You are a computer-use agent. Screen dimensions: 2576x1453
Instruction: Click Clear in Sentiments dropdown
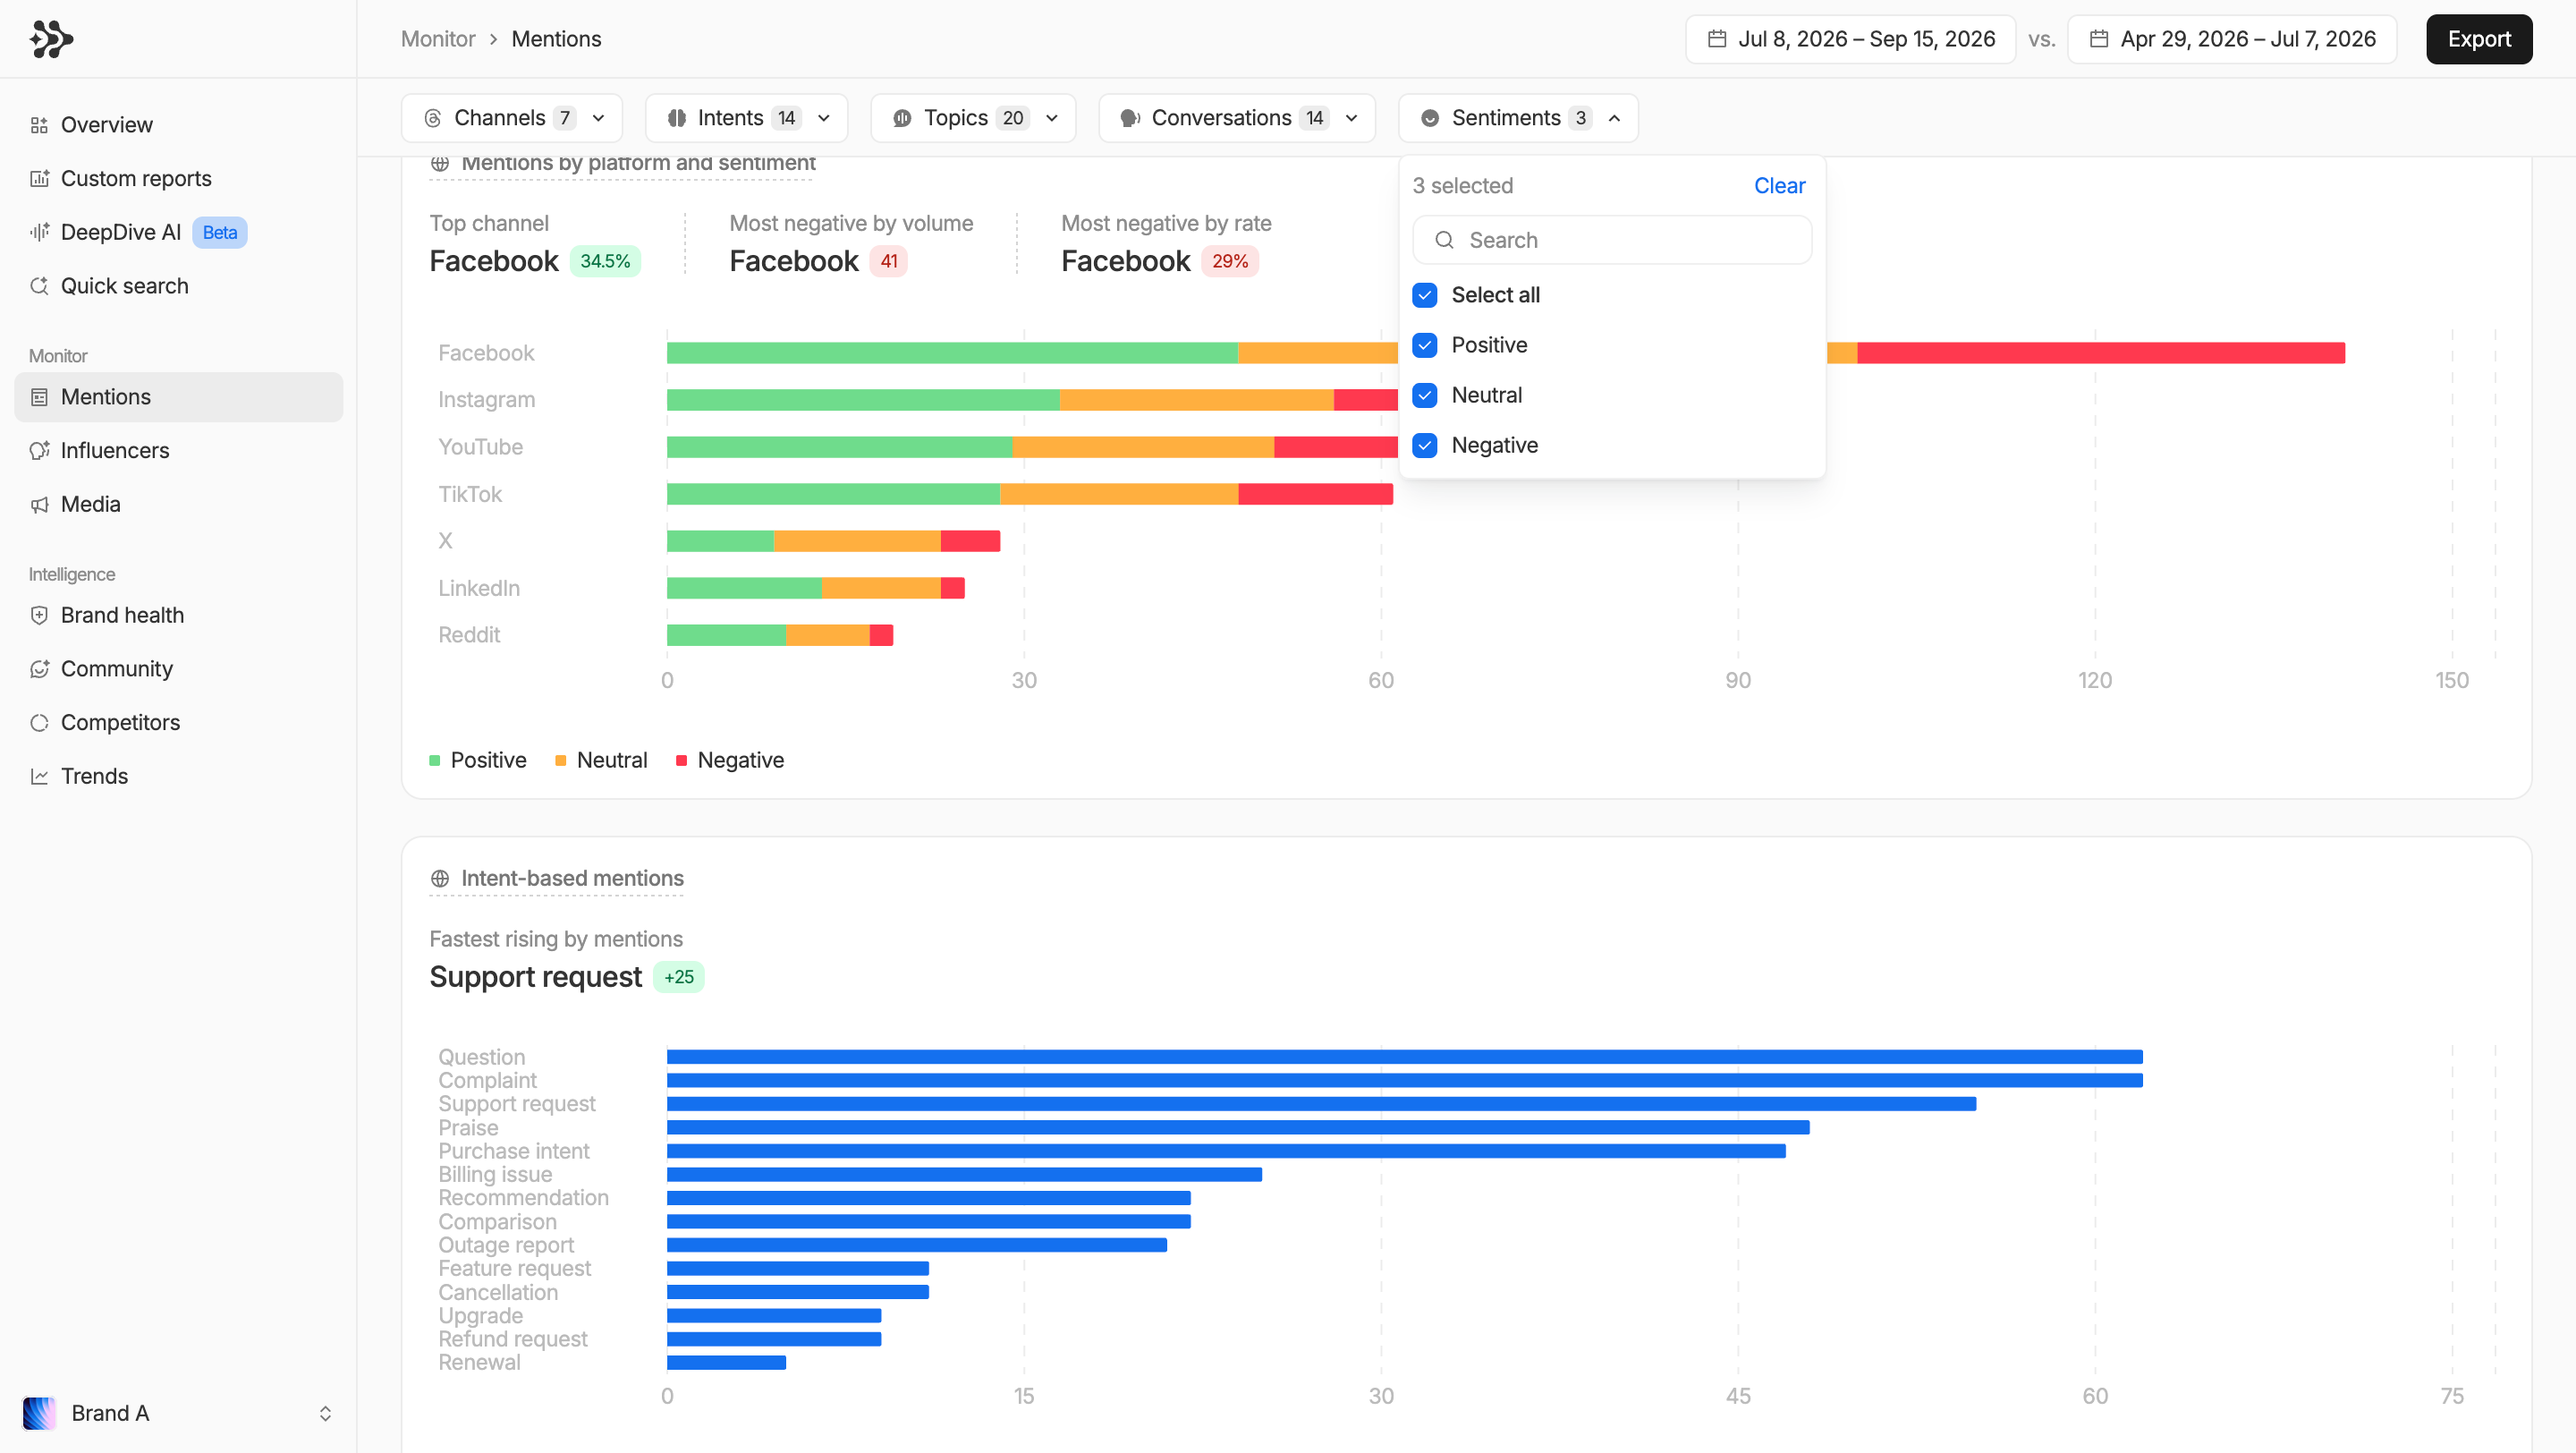1779,186
